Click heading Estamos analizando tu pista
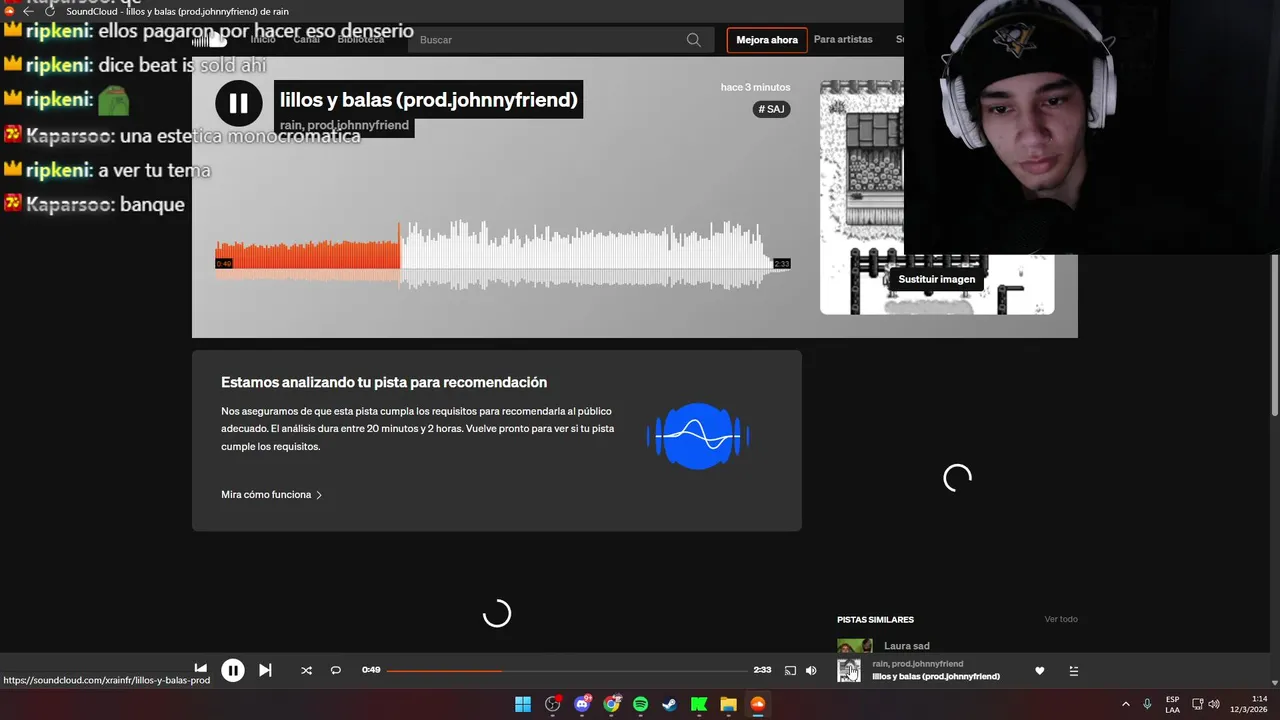This screenshot has height=720, width=1280. coord(384,382)
